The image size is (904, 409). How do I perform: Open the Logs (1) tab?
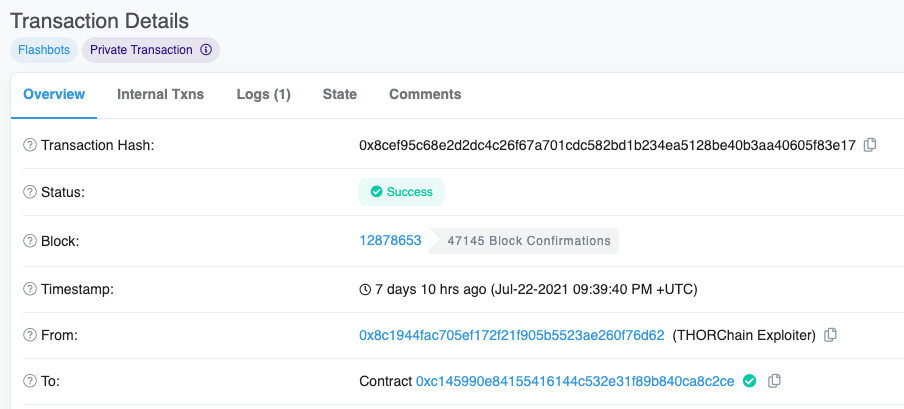click(x=263, y=94)
